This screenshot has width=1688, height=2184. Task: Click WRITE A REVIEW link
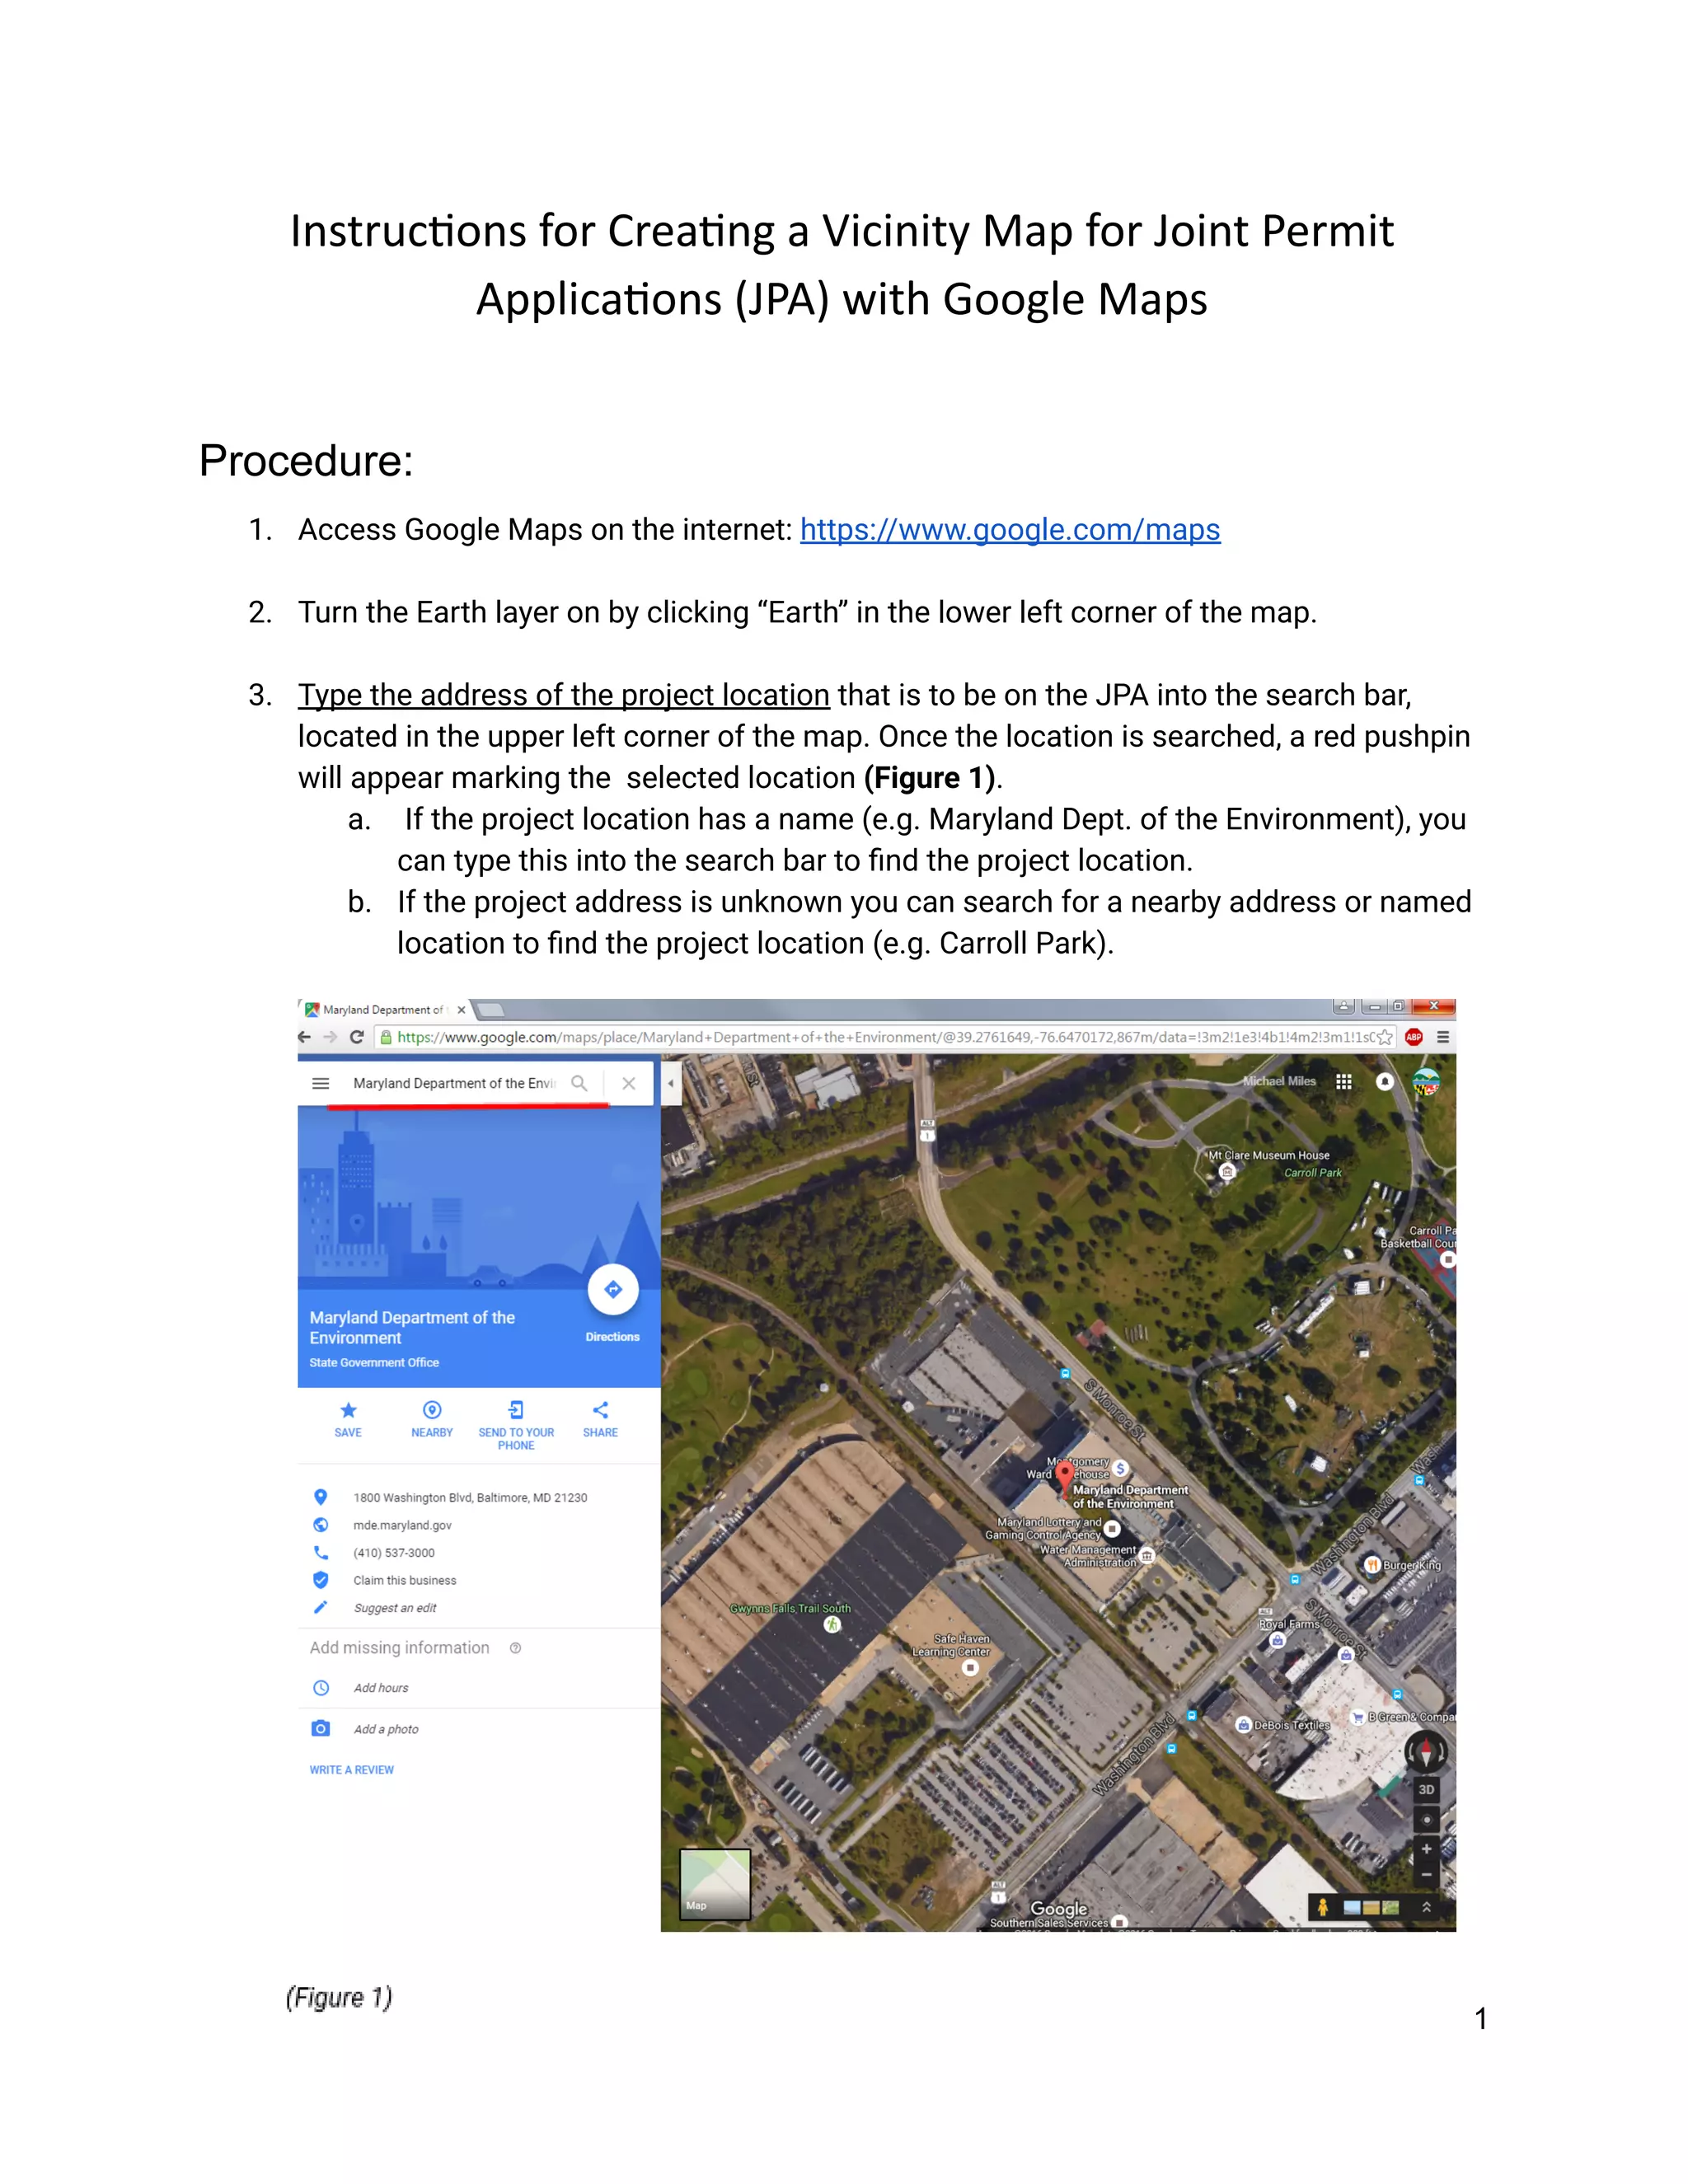pyautogui.click(x=352, y=1770)
